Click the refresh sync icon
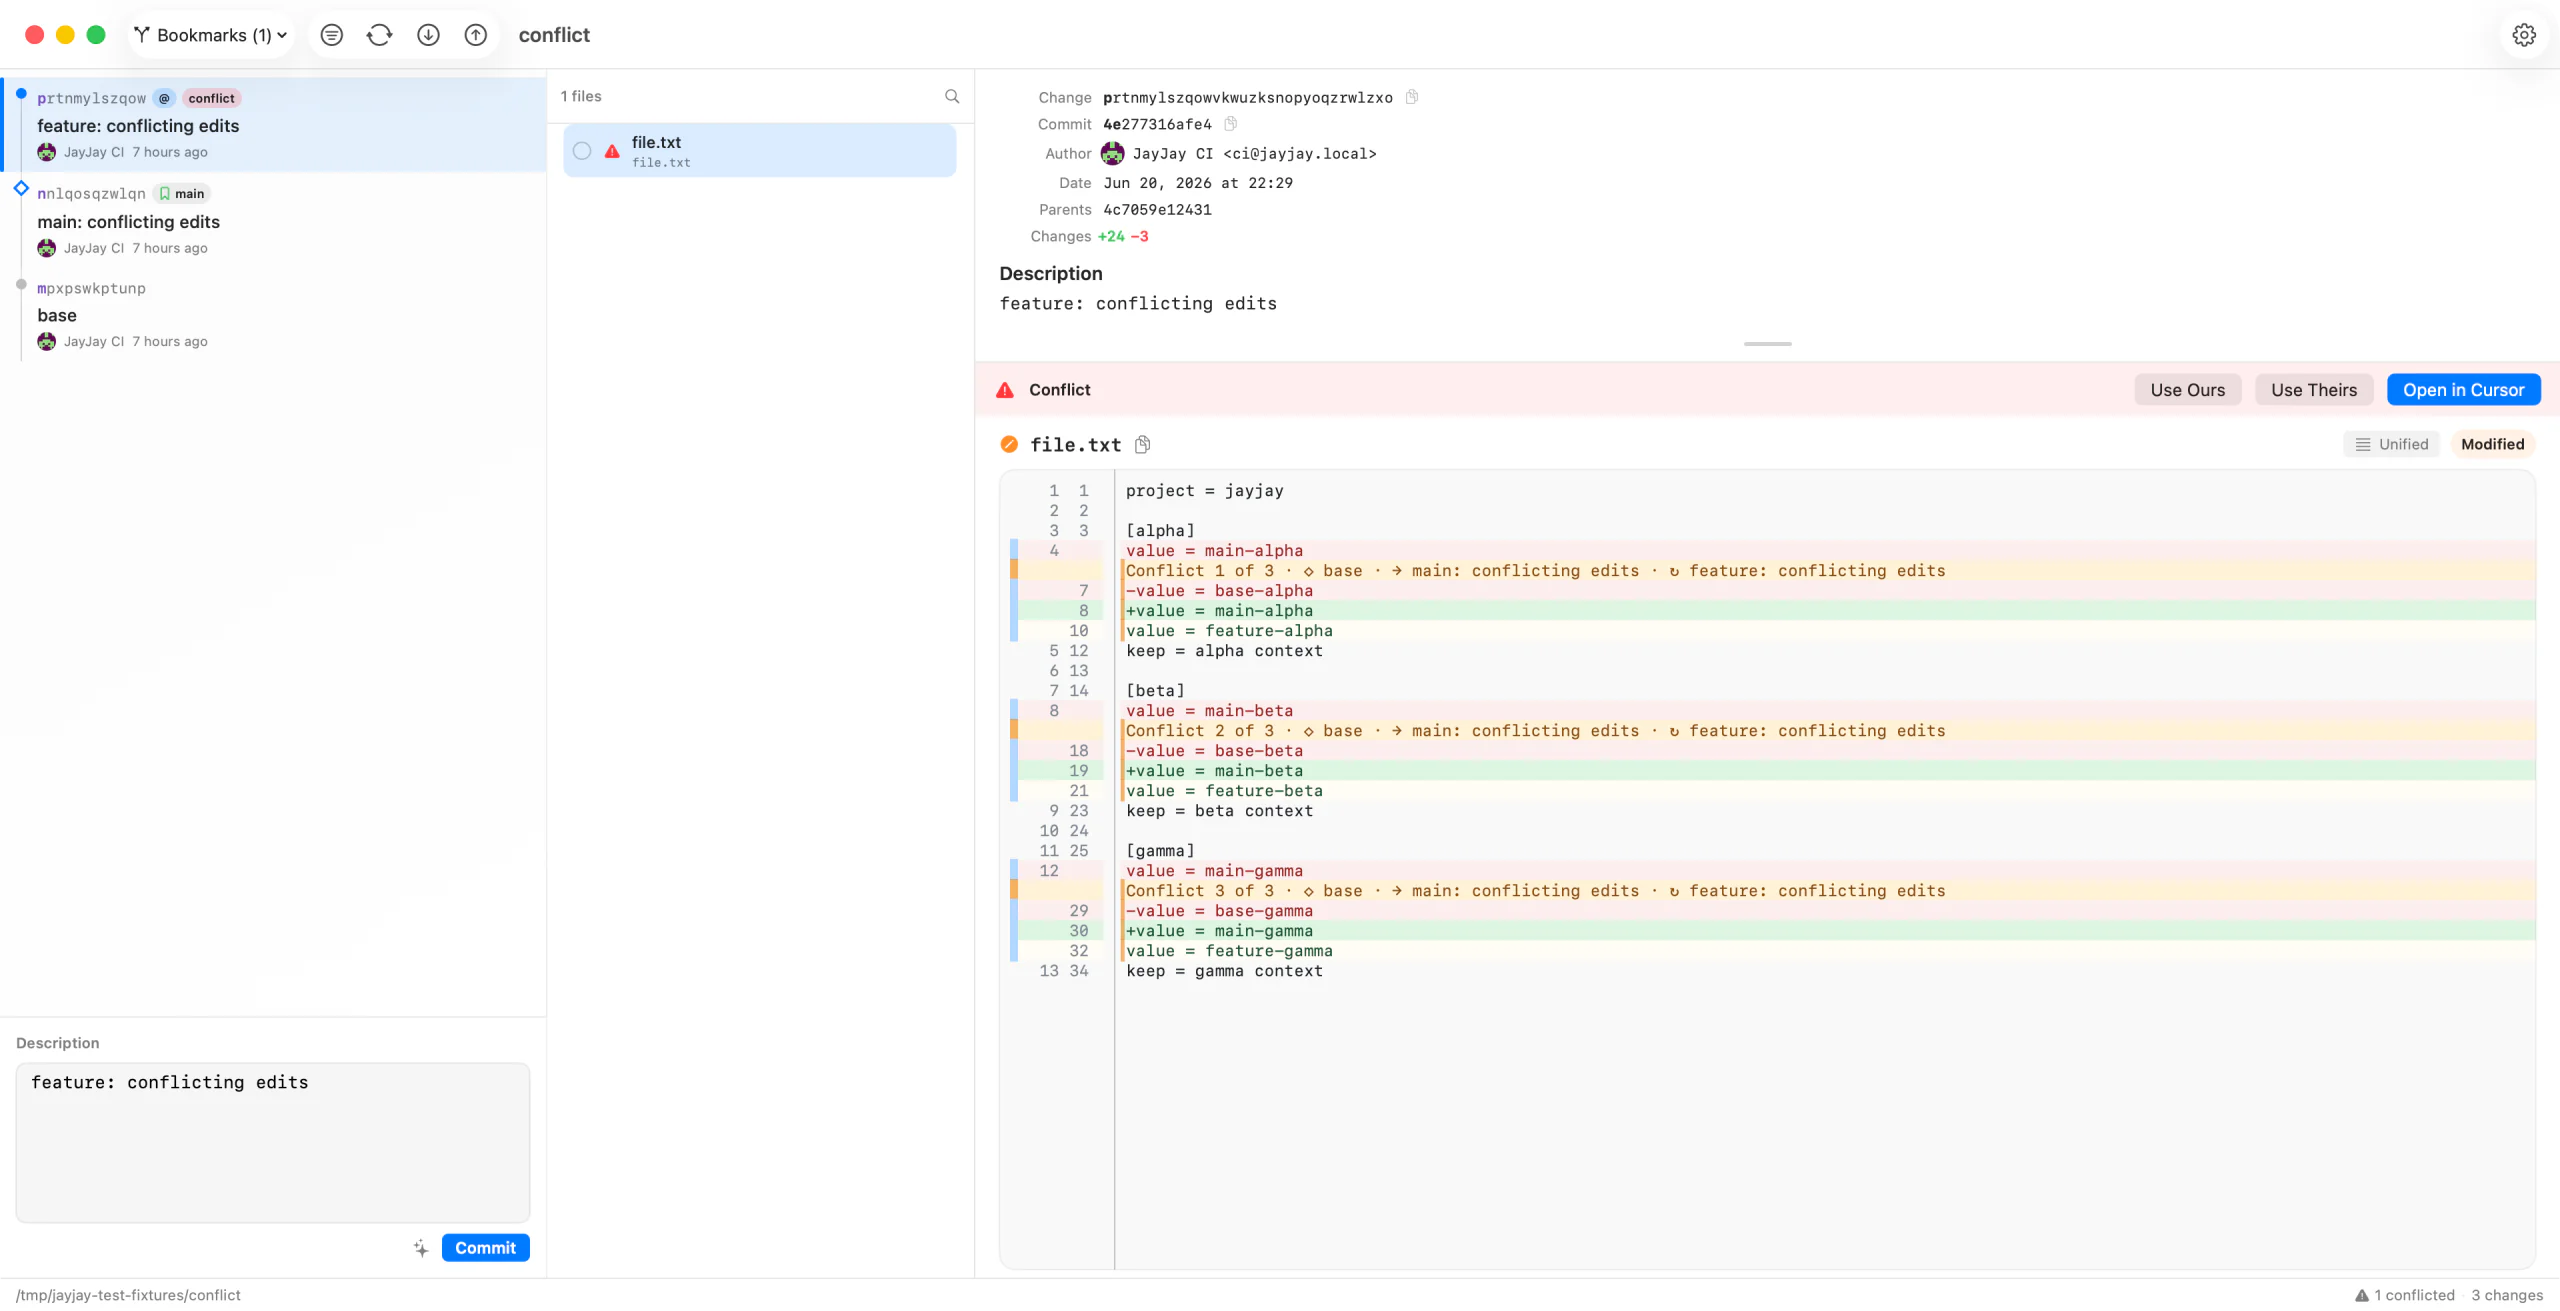The height and width of the screenshot is (1311, 2560). point(380,35)
